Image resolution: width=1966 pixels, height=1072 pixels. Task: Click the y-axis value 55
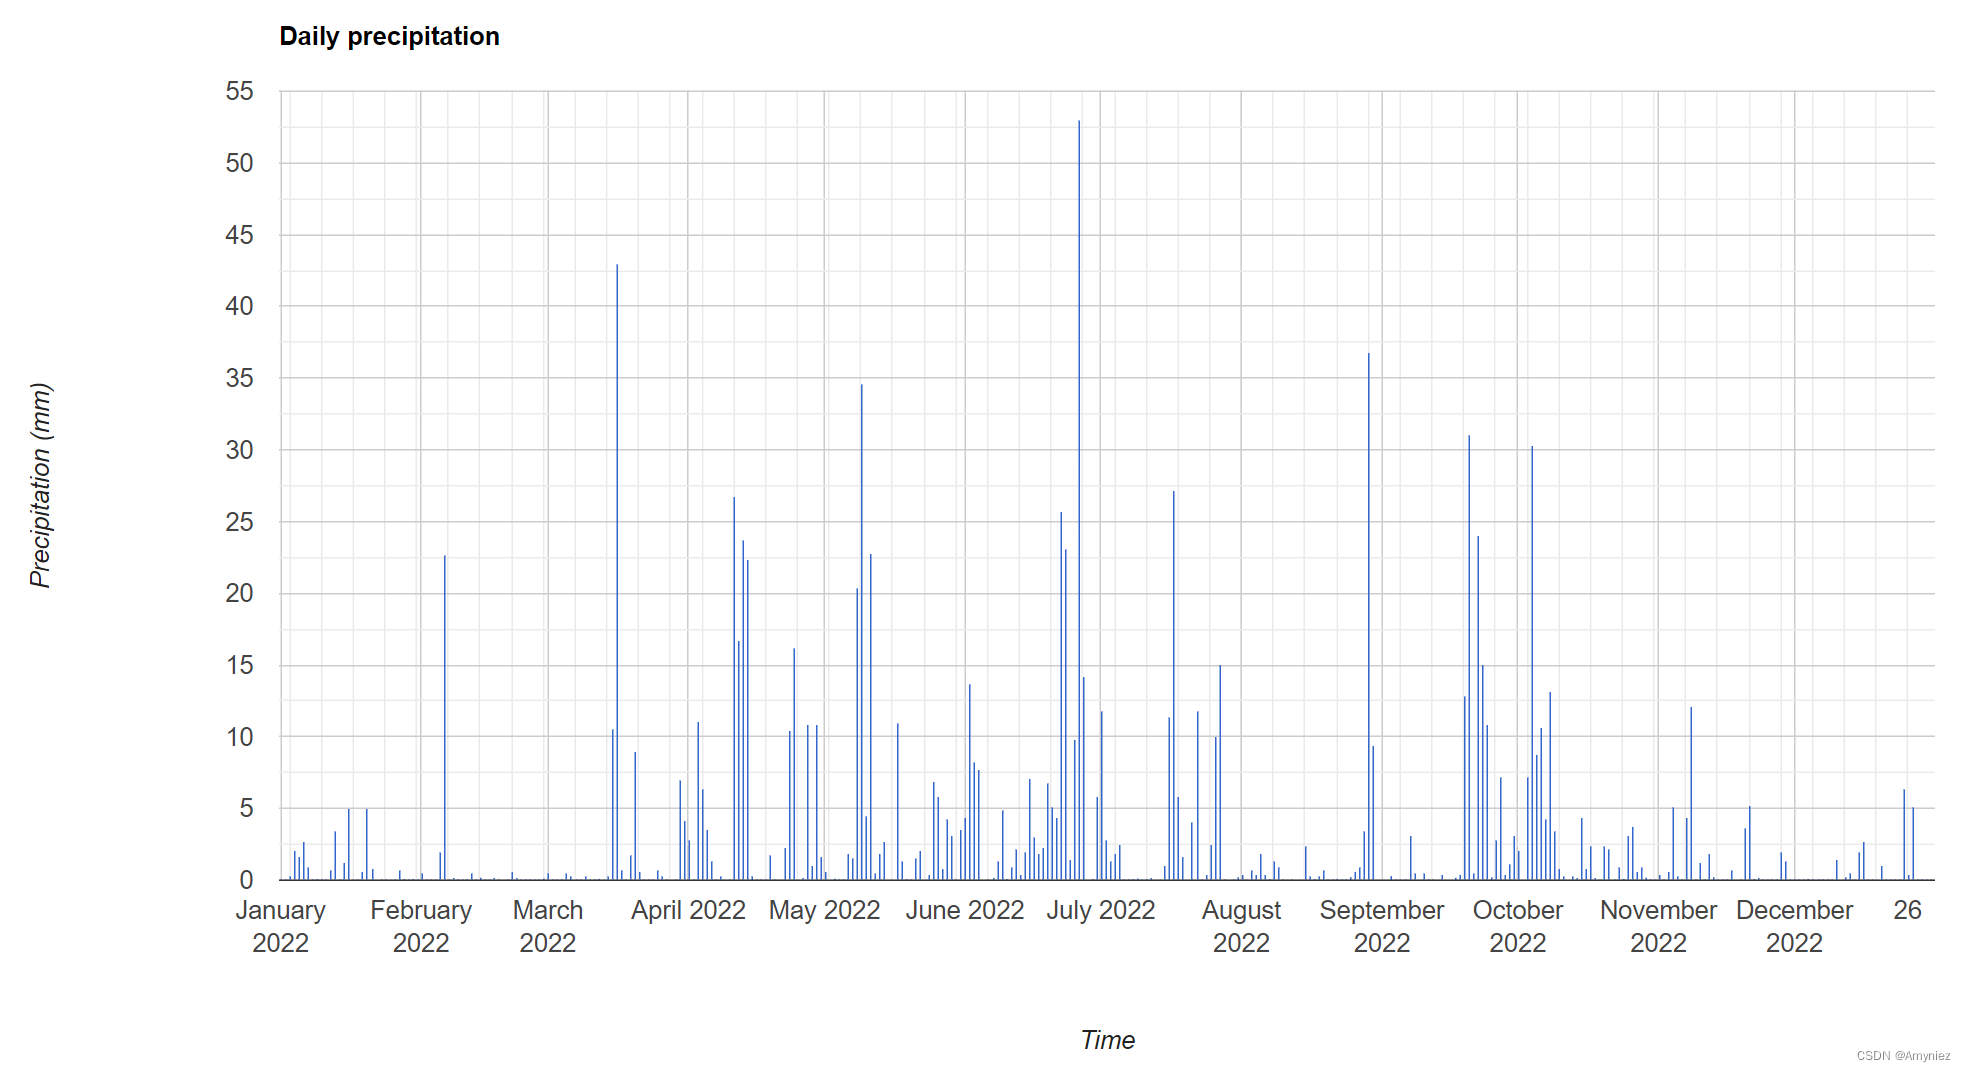[240, 91]
